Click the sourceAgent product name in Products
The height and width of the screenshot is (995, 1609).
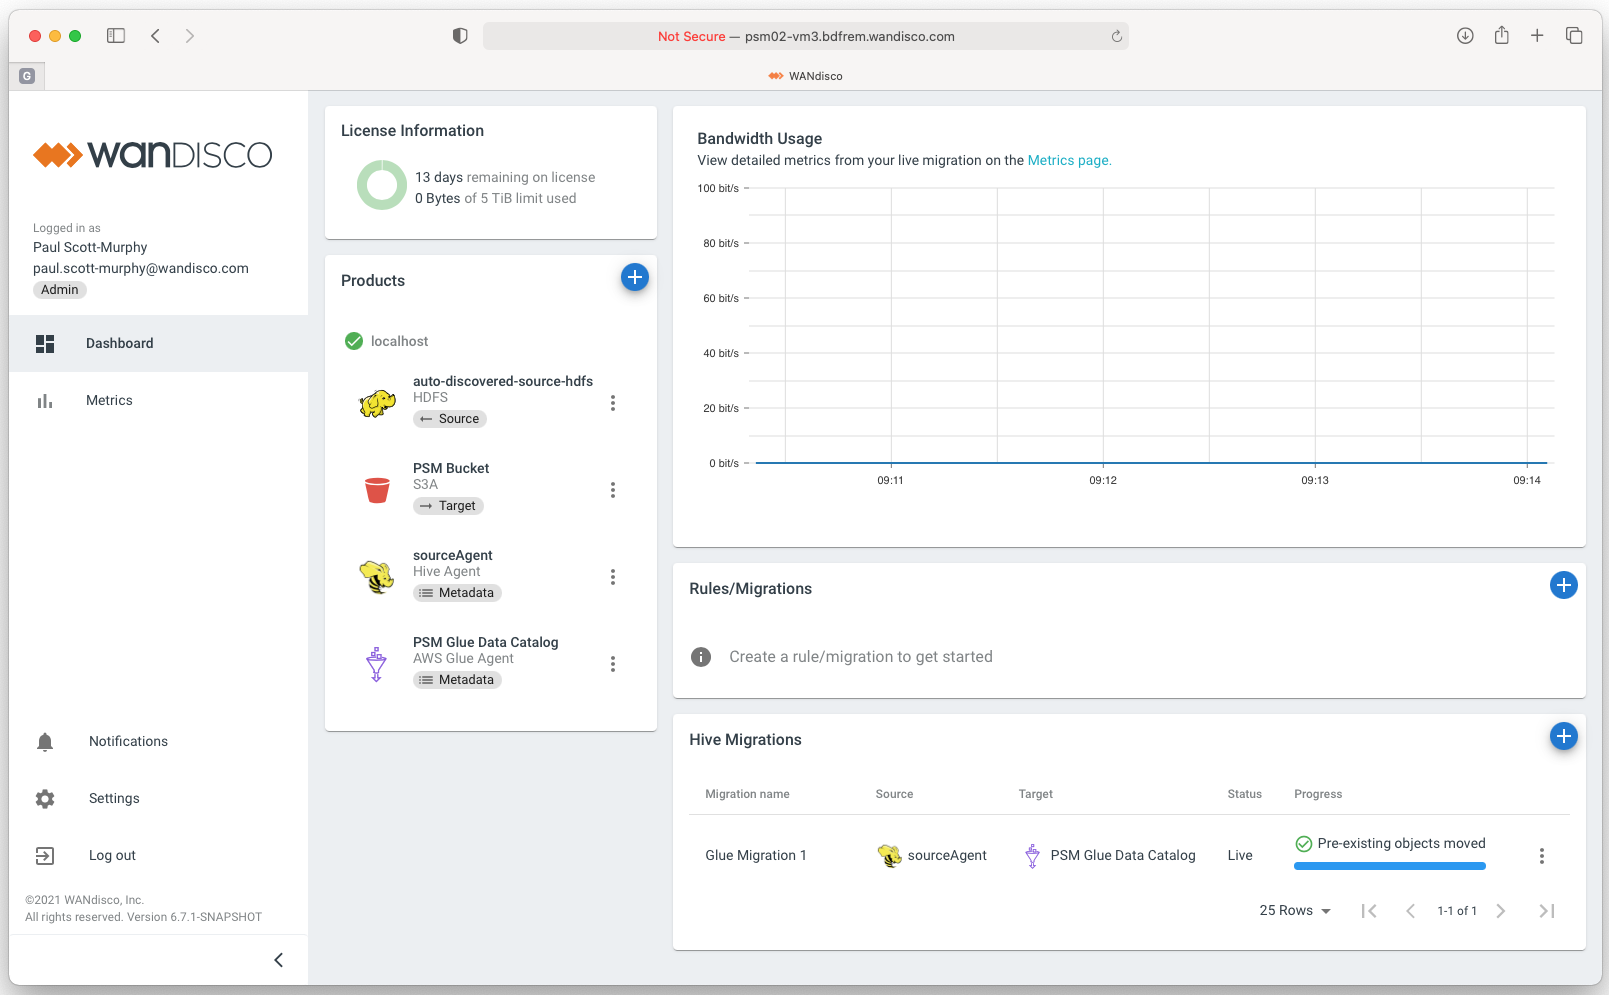tap(453, 555)
